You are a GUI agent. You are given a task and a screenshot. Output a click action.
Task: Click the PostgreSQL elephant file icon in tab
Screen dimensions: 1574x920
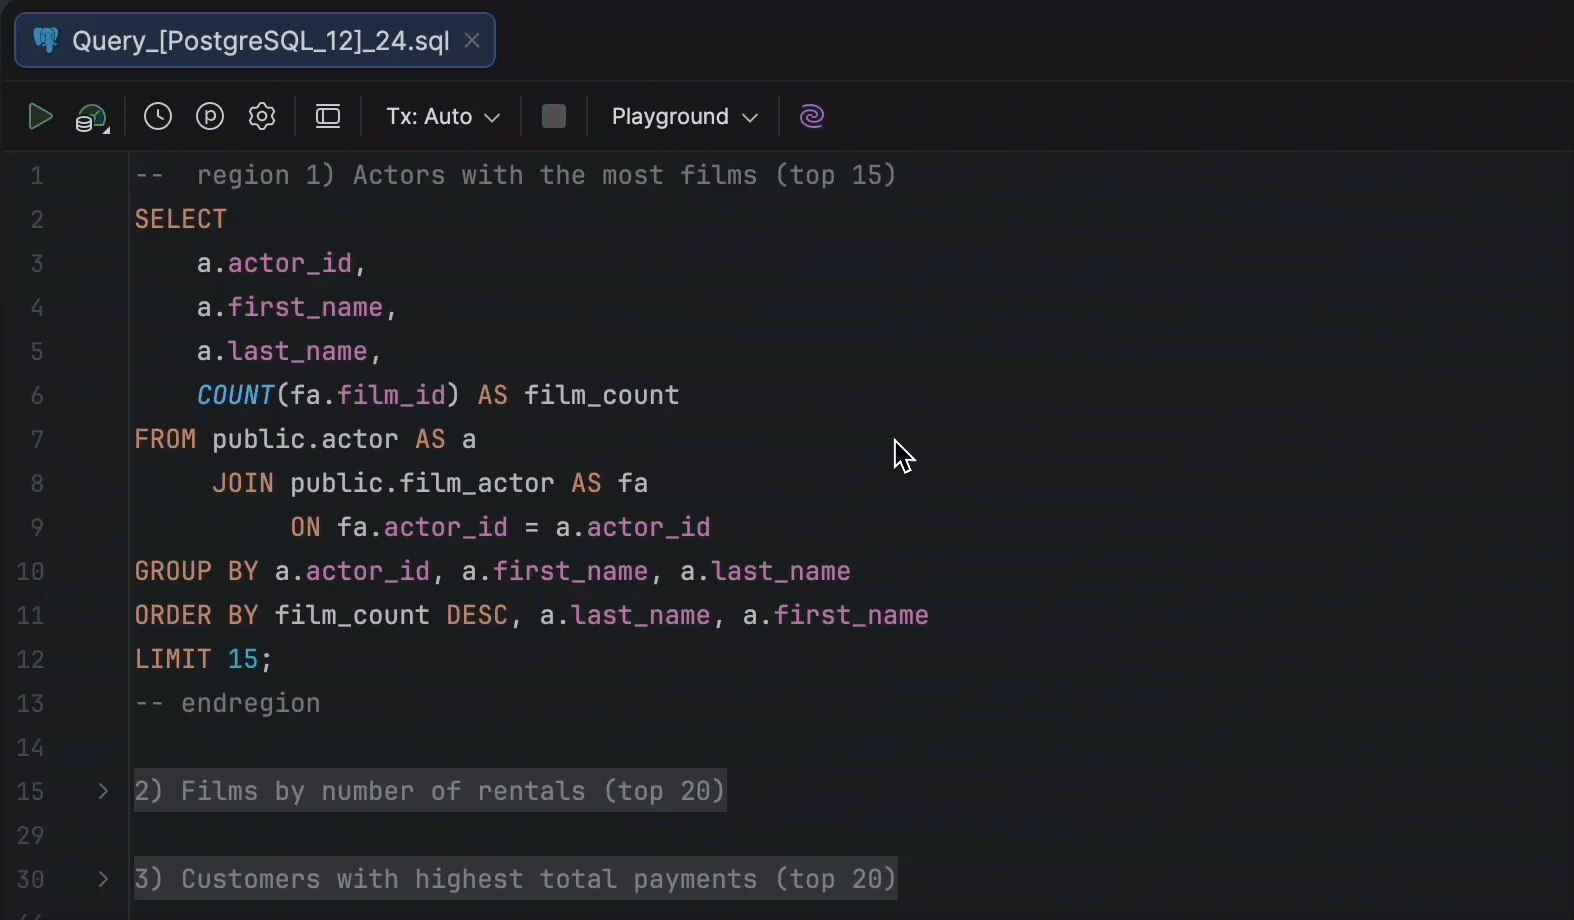click(x=46, y=41)
